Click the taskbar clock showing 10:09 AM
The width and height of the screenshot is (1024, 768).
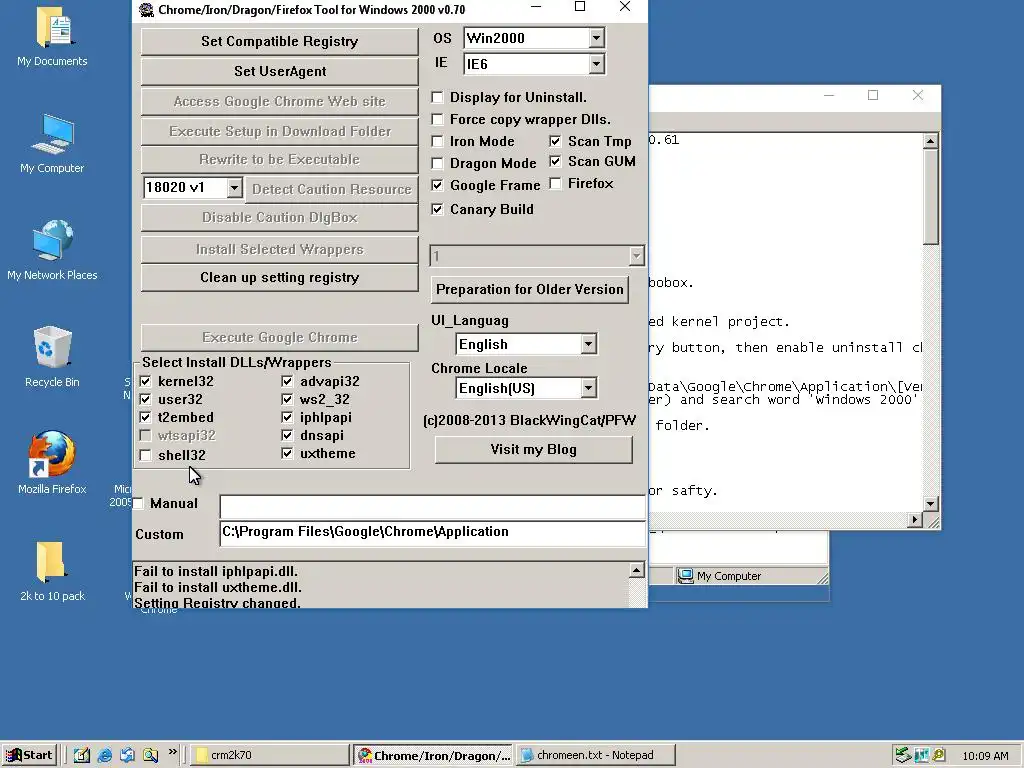coord(985,756)
